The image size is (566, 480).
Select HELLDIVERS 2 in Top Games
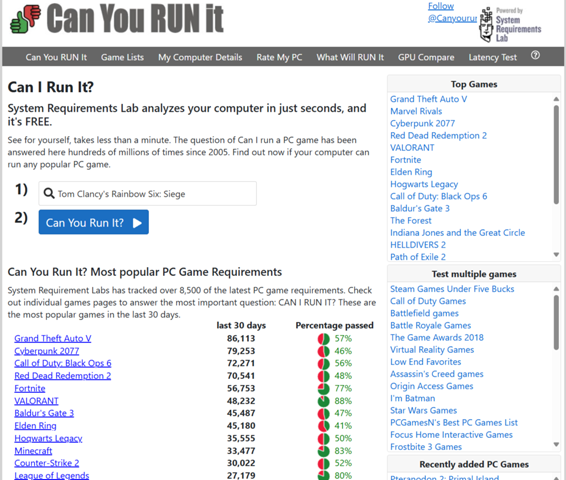click(x=418, y=245)
